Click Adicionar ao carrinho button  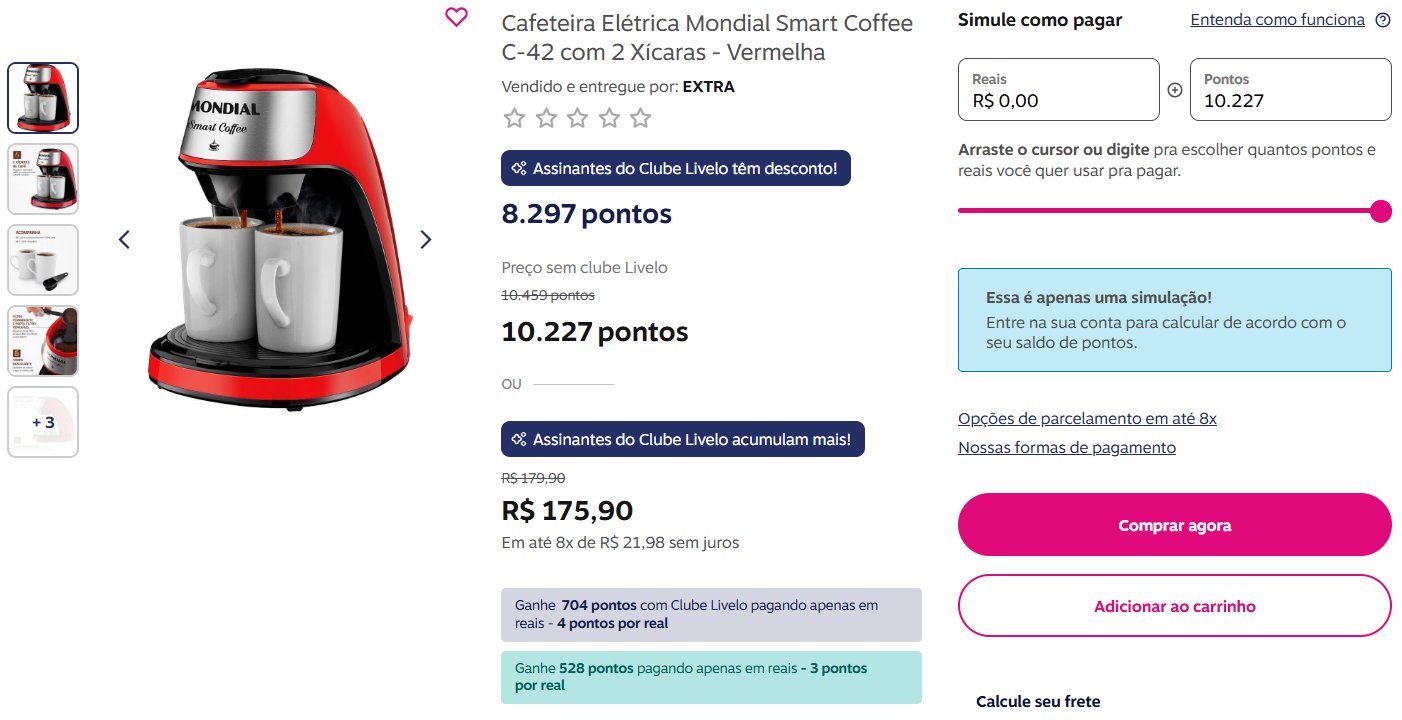(x=1175, y=606)
